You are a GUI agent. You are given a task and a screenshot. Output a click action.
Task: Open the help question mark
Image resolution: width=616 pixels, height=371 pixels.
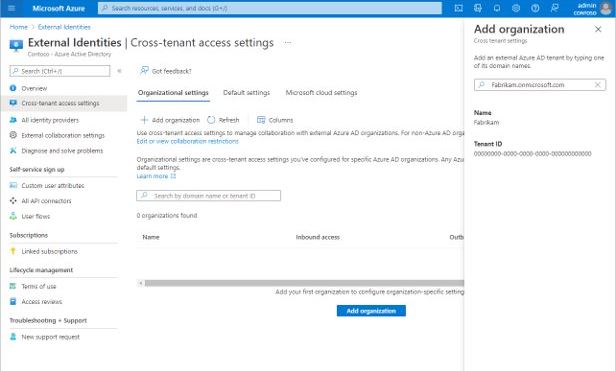535,8
